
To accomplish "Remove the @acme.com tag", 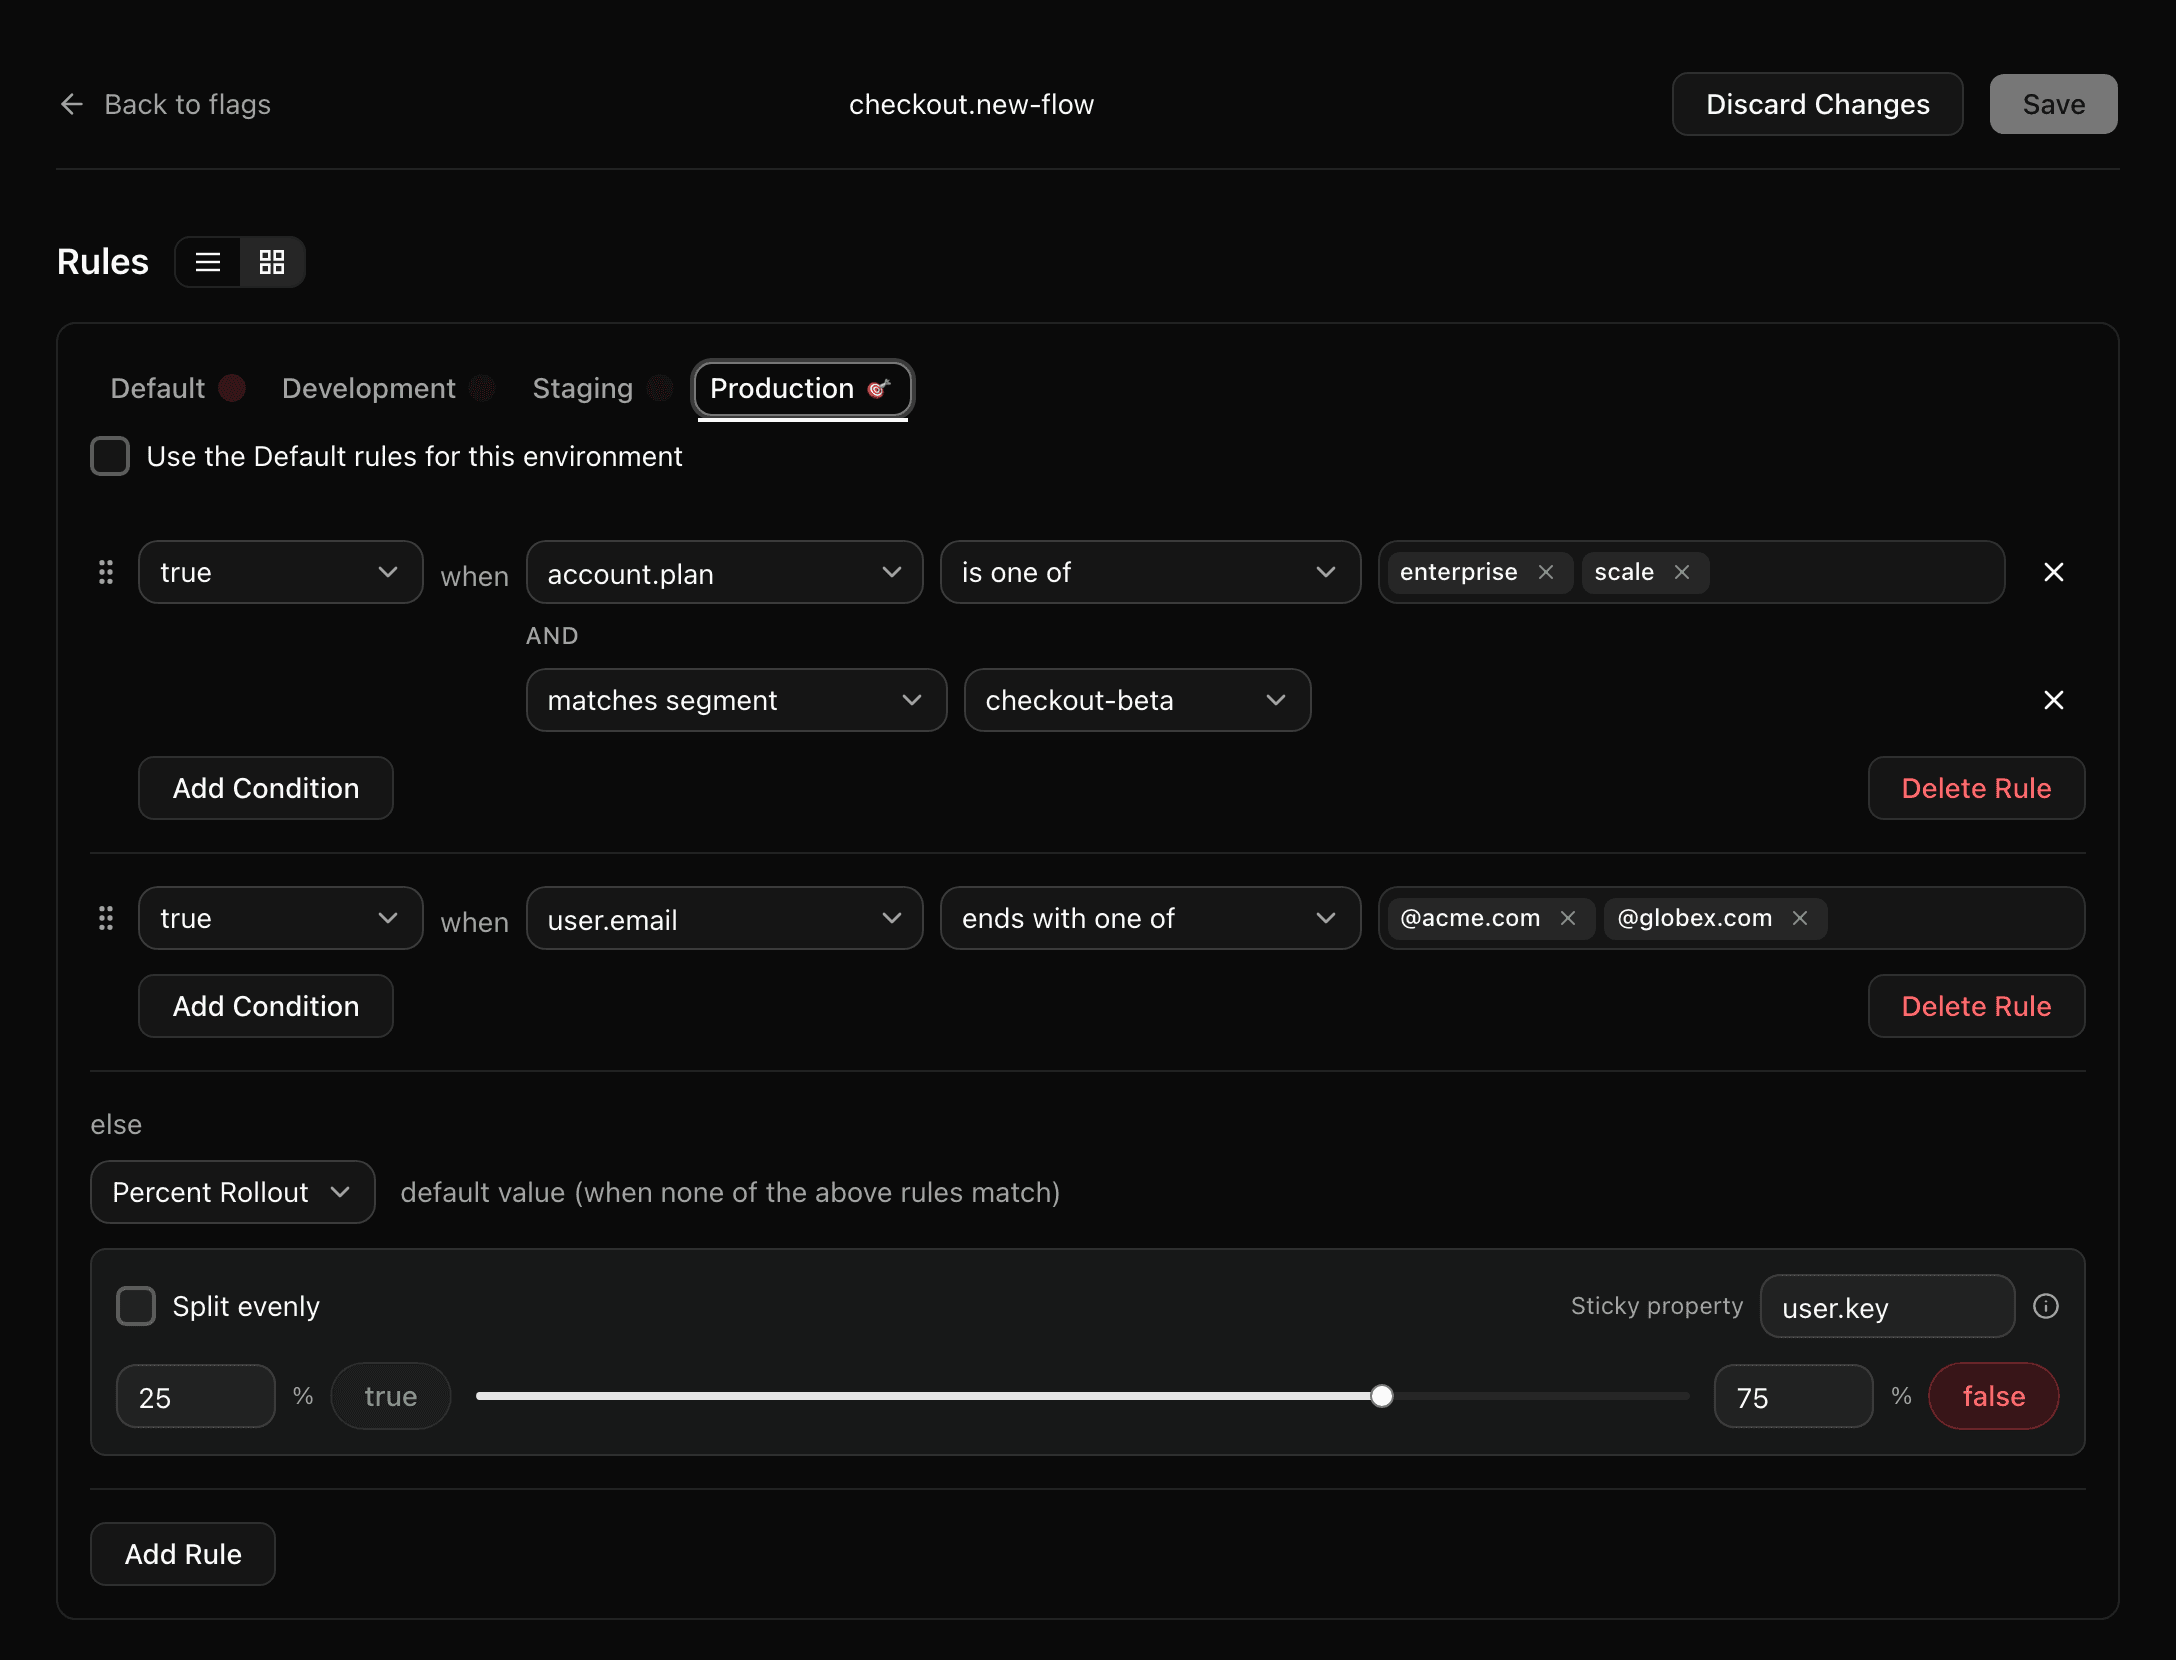I will (1568, 918).
